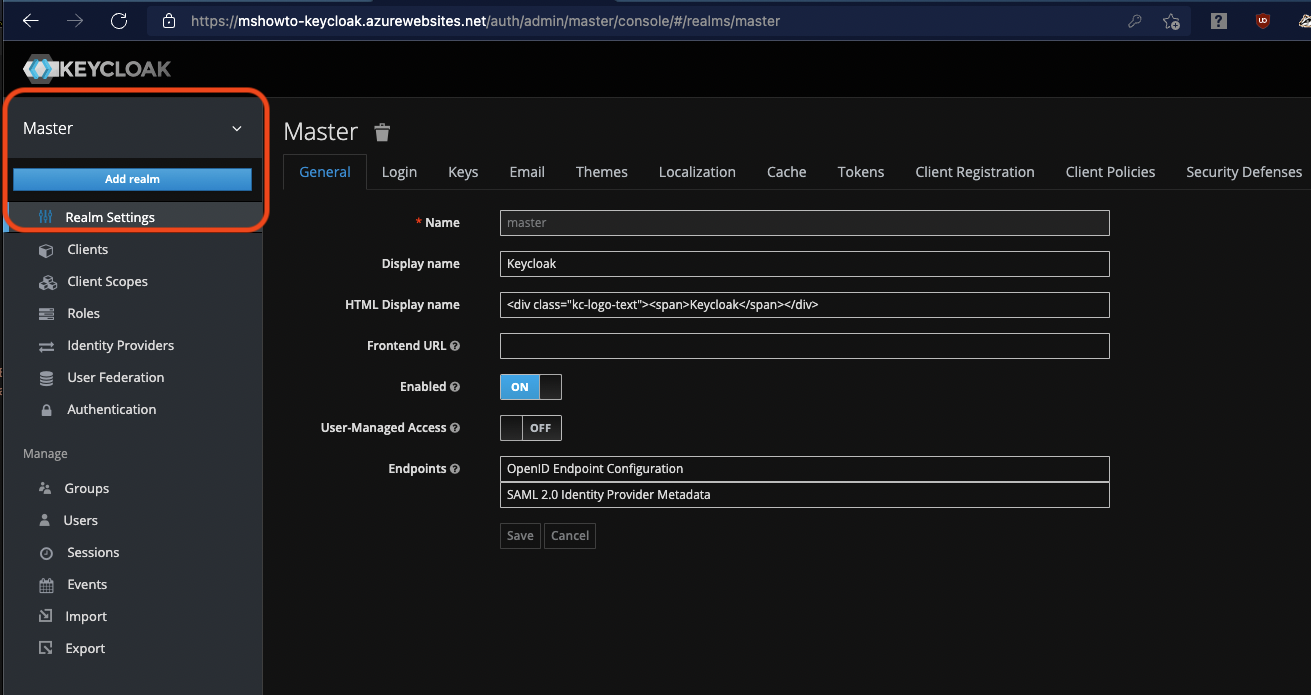Open the Email tab
Image resolution: width=1311 pixels, height=695 pixels.
pos(527,172)
